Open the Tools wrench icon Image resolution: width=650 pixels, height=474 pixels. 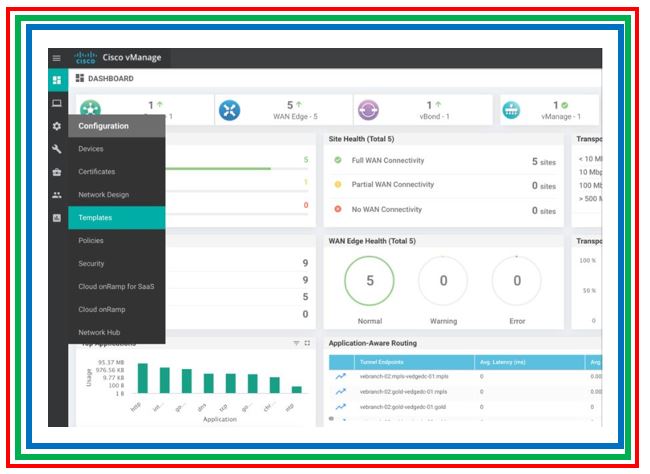(x=57, y=149)
